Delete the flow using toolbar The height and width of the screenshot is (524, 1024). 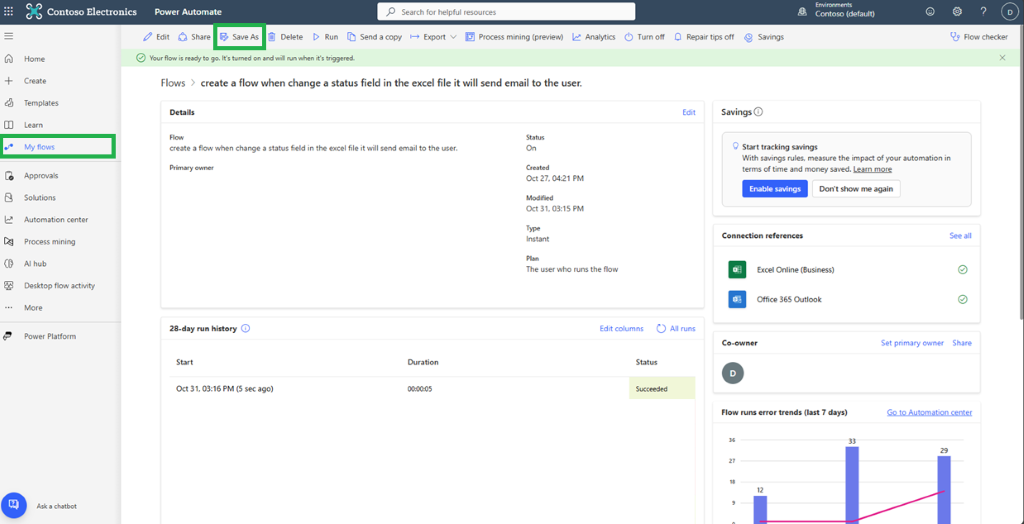(285, 37)
